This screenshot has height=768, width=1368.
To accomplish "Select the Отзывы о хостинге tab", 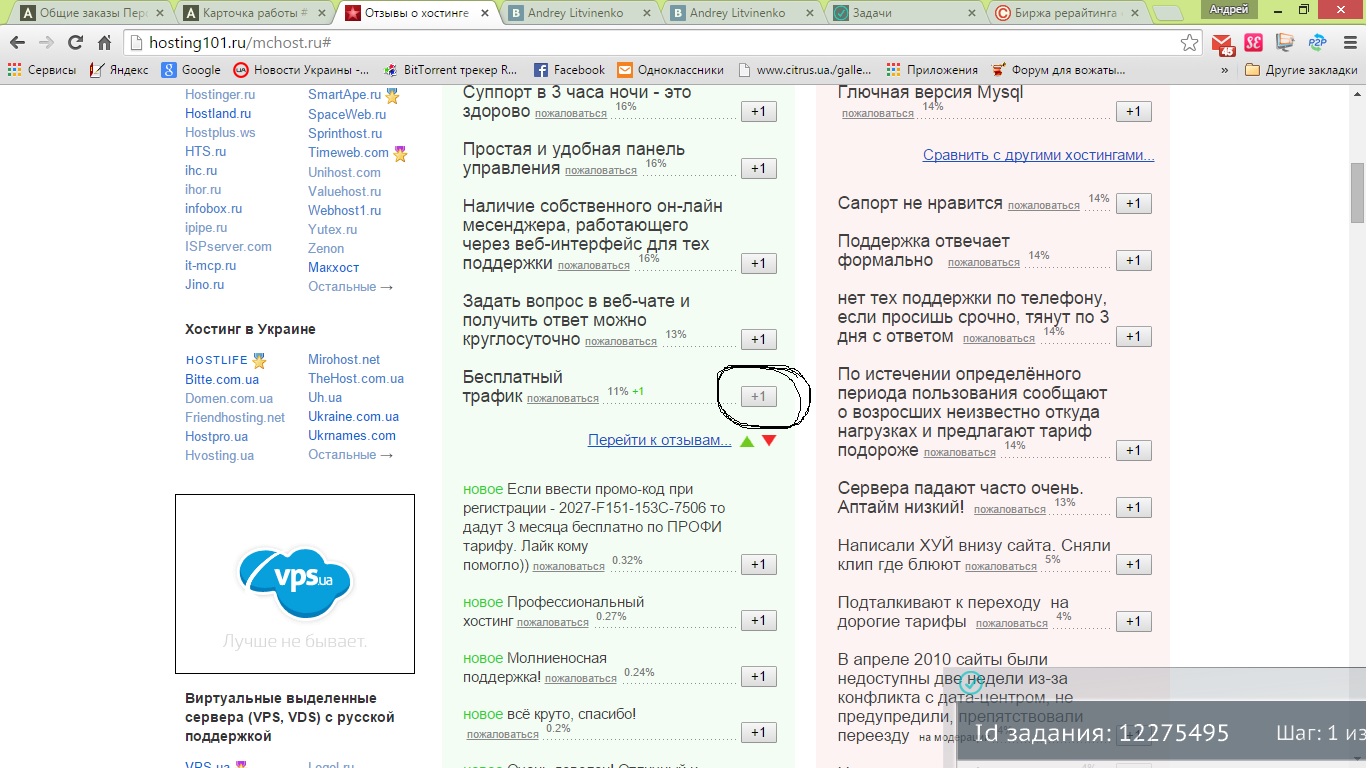I will pyautogui.click(x=414, y=13).
